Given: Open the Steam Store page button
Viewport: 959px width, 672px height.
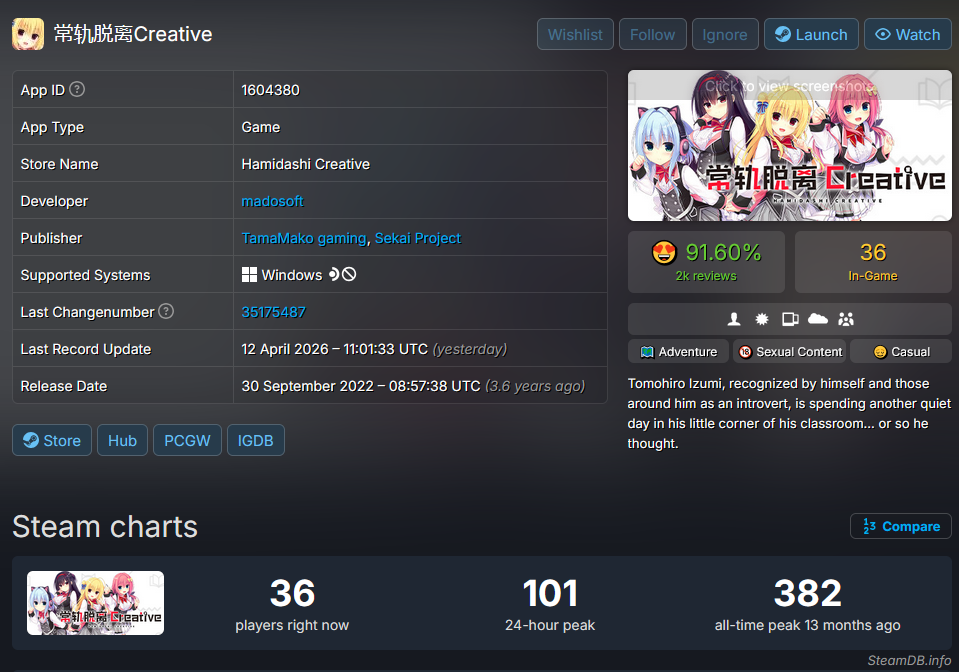Looking at the screenshot, I should point(52,440).
